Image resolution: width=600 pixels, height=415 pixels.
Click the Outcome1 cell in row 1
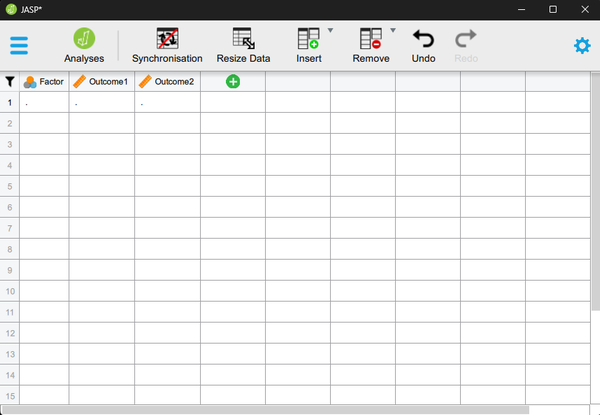[x=102, y=102]
